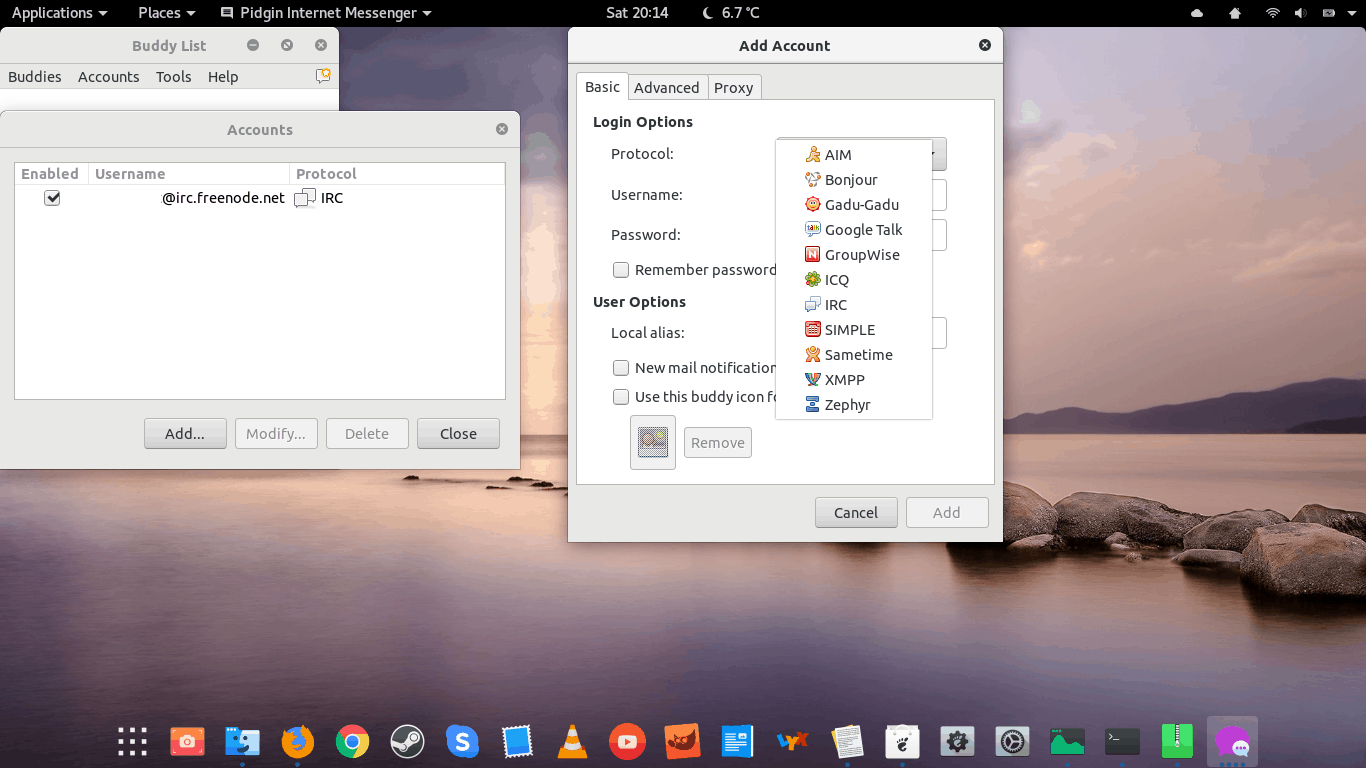Enable Remember password checkbox

pos(621,270)
